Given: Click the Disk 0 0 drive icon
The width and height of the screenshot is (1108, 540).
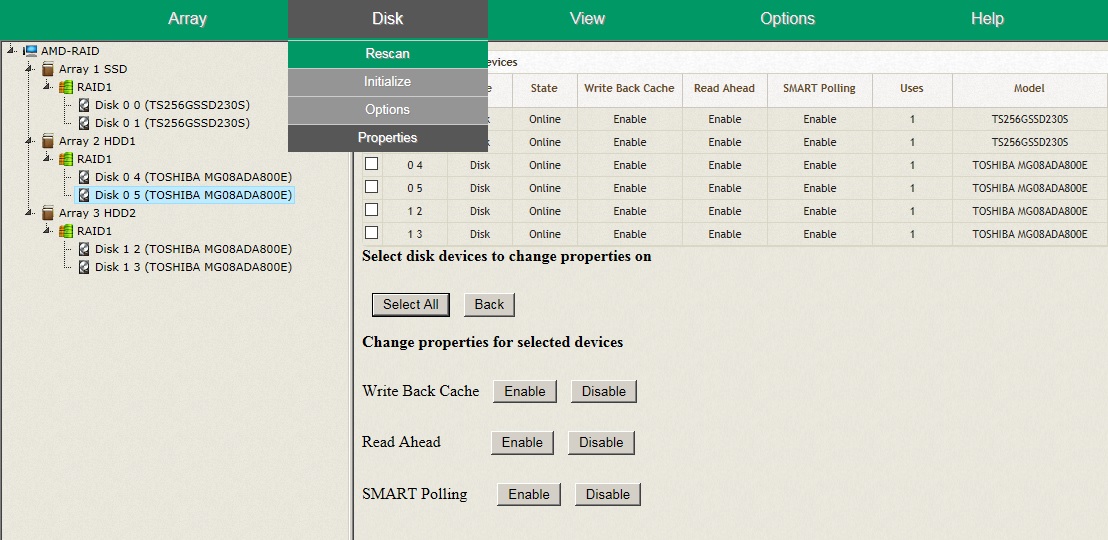Looking at the screenshot, I should [84, 105].
